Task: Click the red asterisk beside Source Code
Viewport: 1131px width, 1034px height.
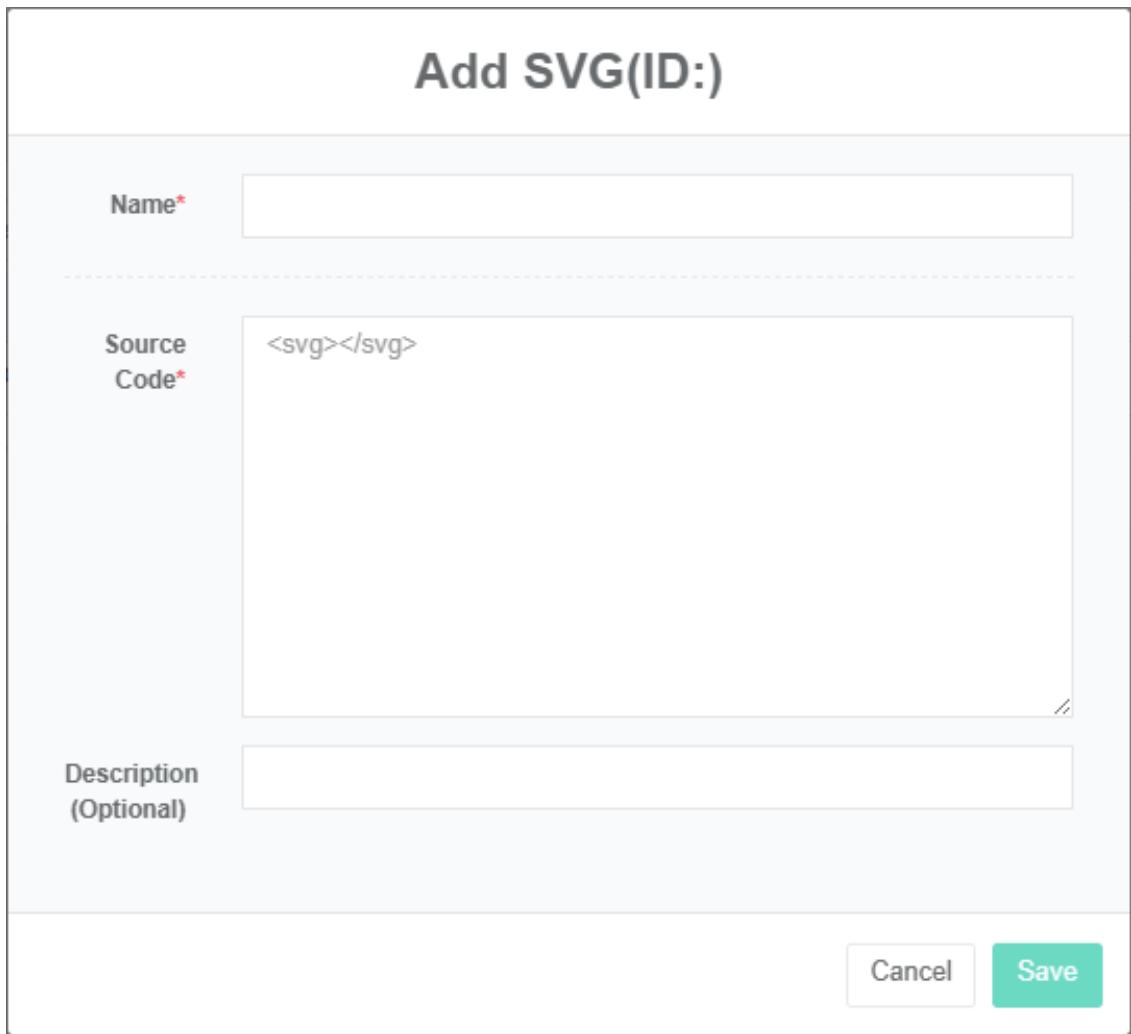Action: [x=181, y=379]
